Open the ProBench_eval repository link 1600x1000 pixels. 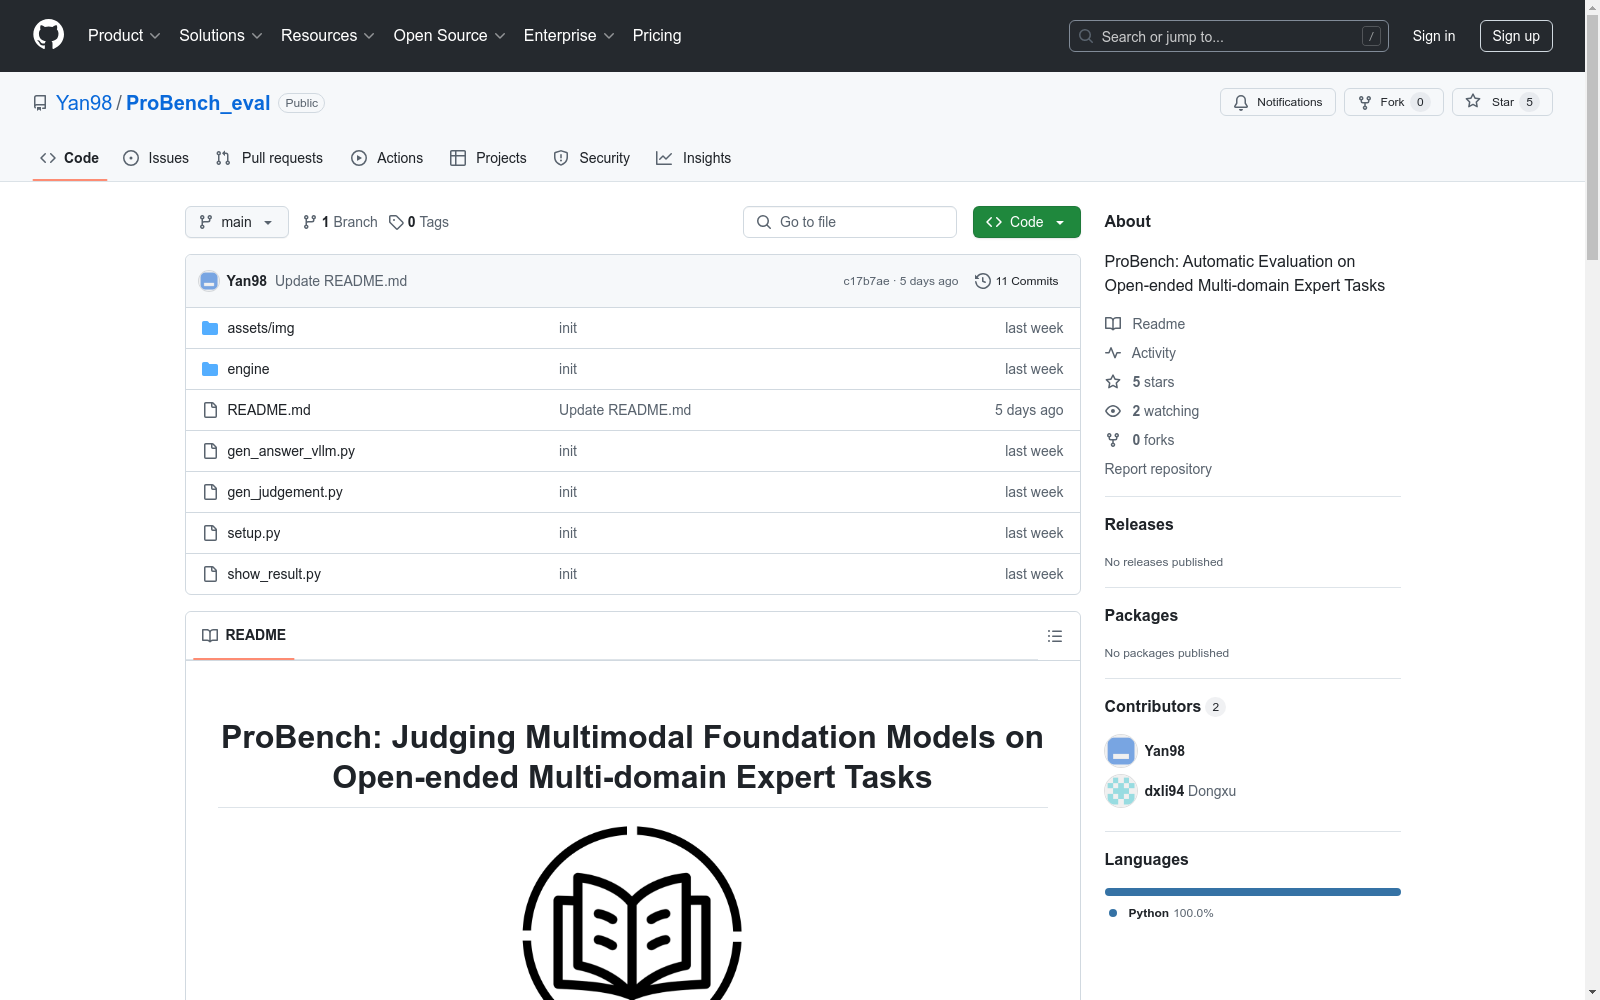pyautogui.click(x=198, y=103)
